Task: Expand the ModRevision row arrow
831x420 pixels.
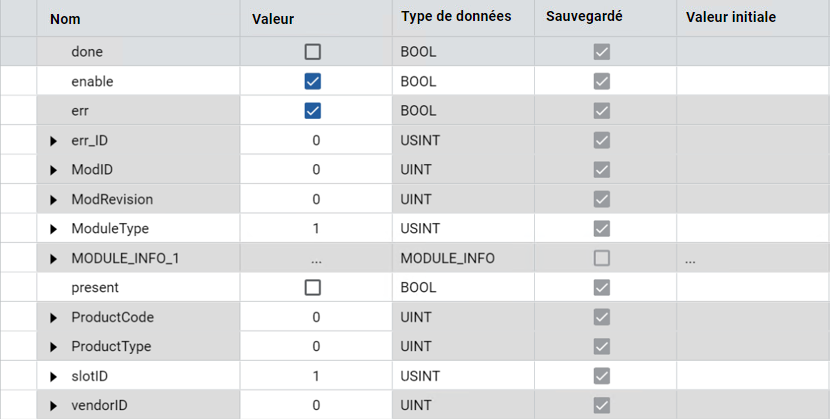Action: [53, 200]
